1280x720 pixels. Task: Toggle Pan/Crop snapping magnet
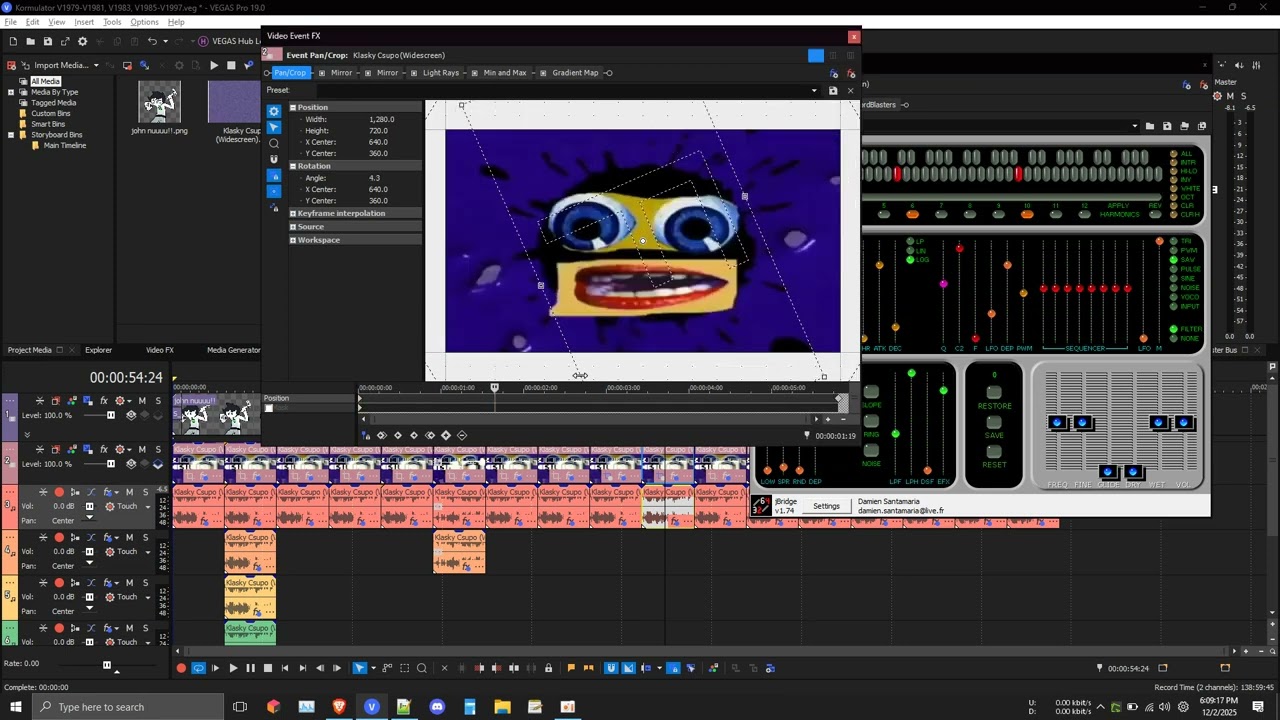[x=274, y=159]
